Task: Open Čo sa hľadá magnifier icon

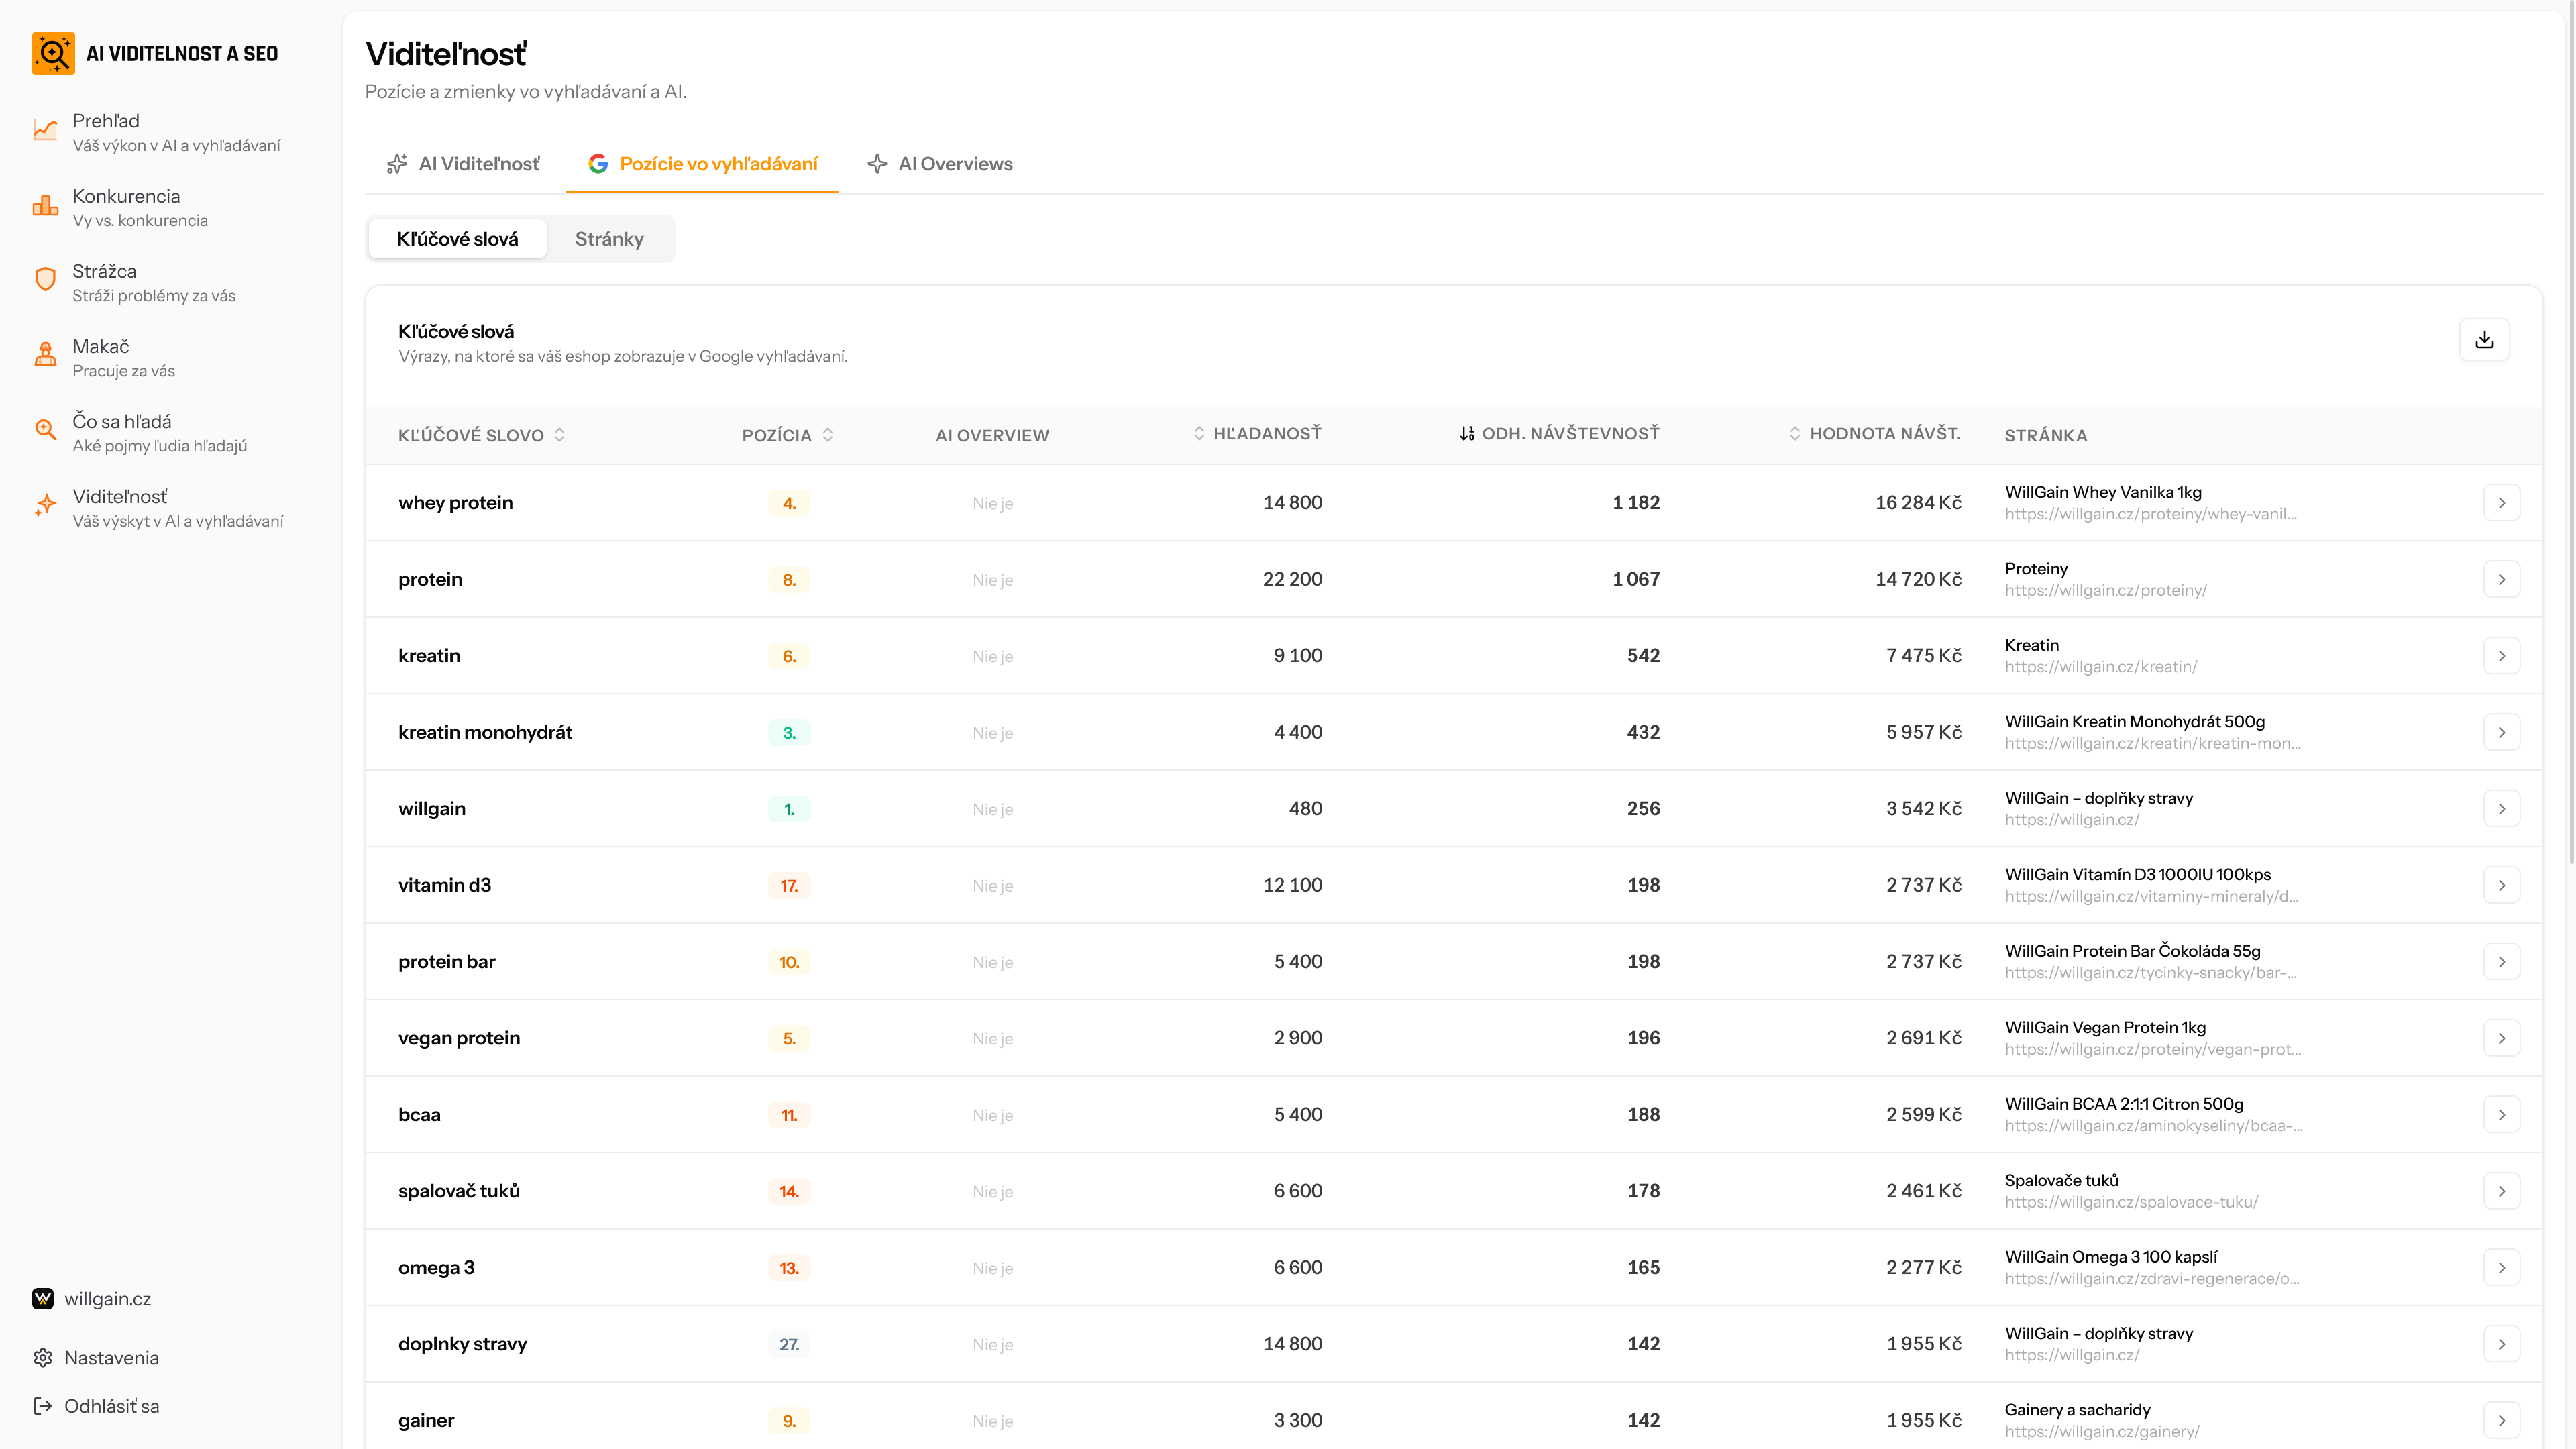Action: coord(45,431)
